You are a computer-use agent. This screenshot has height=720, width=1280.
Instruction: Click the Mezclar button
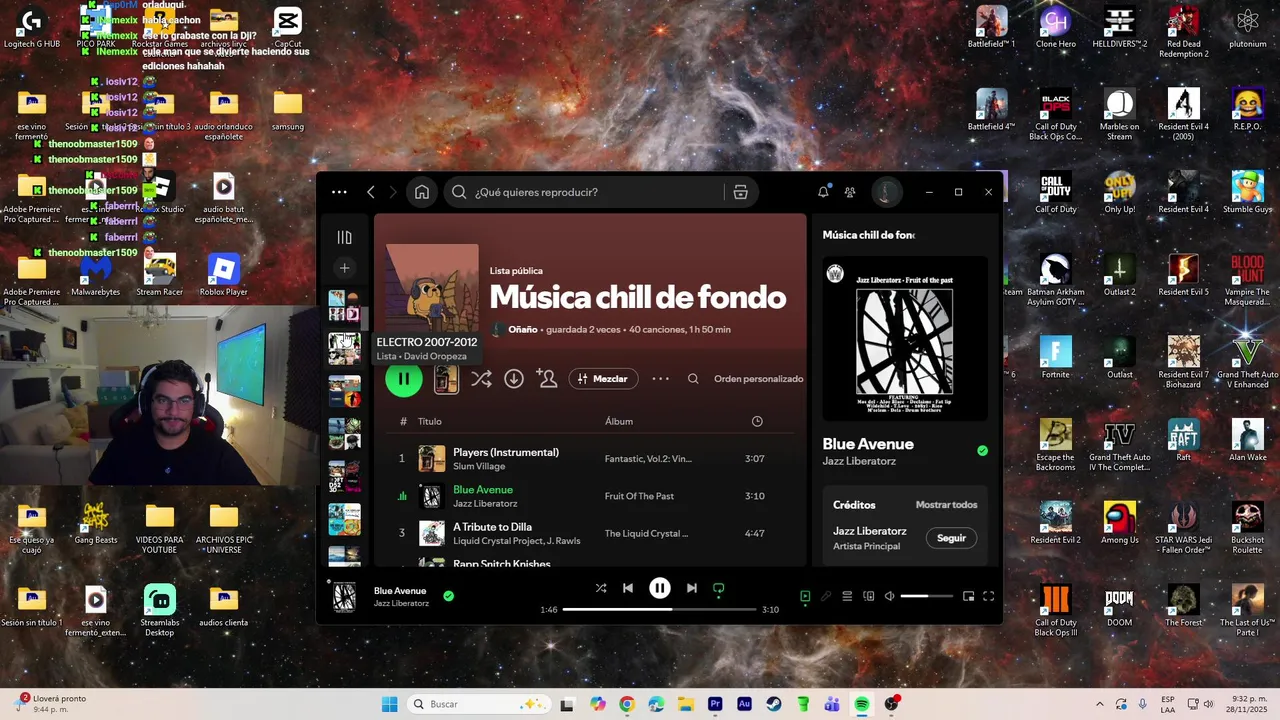[x=604, y=379]
